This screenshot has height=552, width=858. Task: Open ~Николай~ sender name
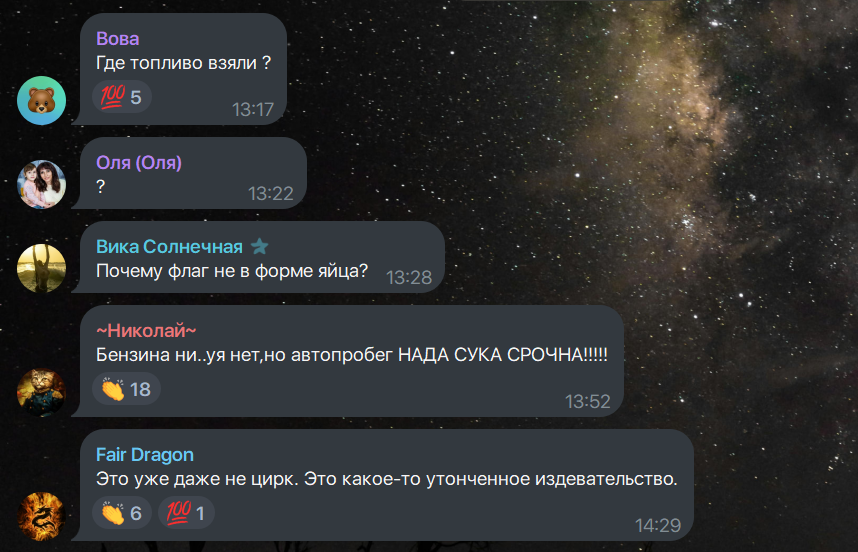[146, 330]
